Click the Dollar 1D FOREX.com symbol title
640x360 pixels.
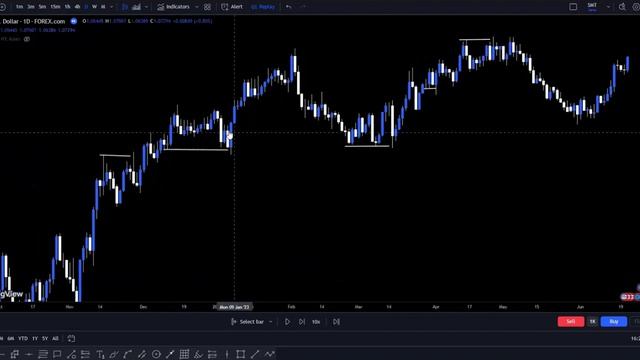tap(33, 21)
